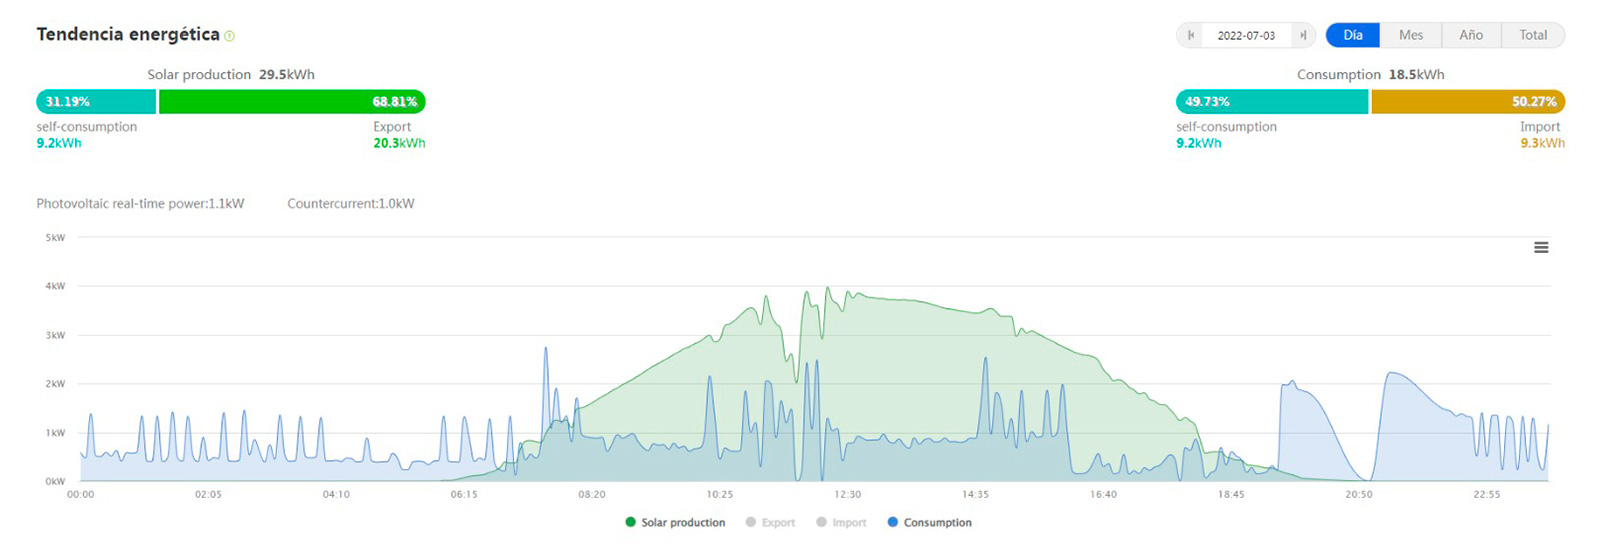Go to next day arrow
Image resolution: width=1600 pixels, height=557 pixels.
click(x=1303, y=35)
